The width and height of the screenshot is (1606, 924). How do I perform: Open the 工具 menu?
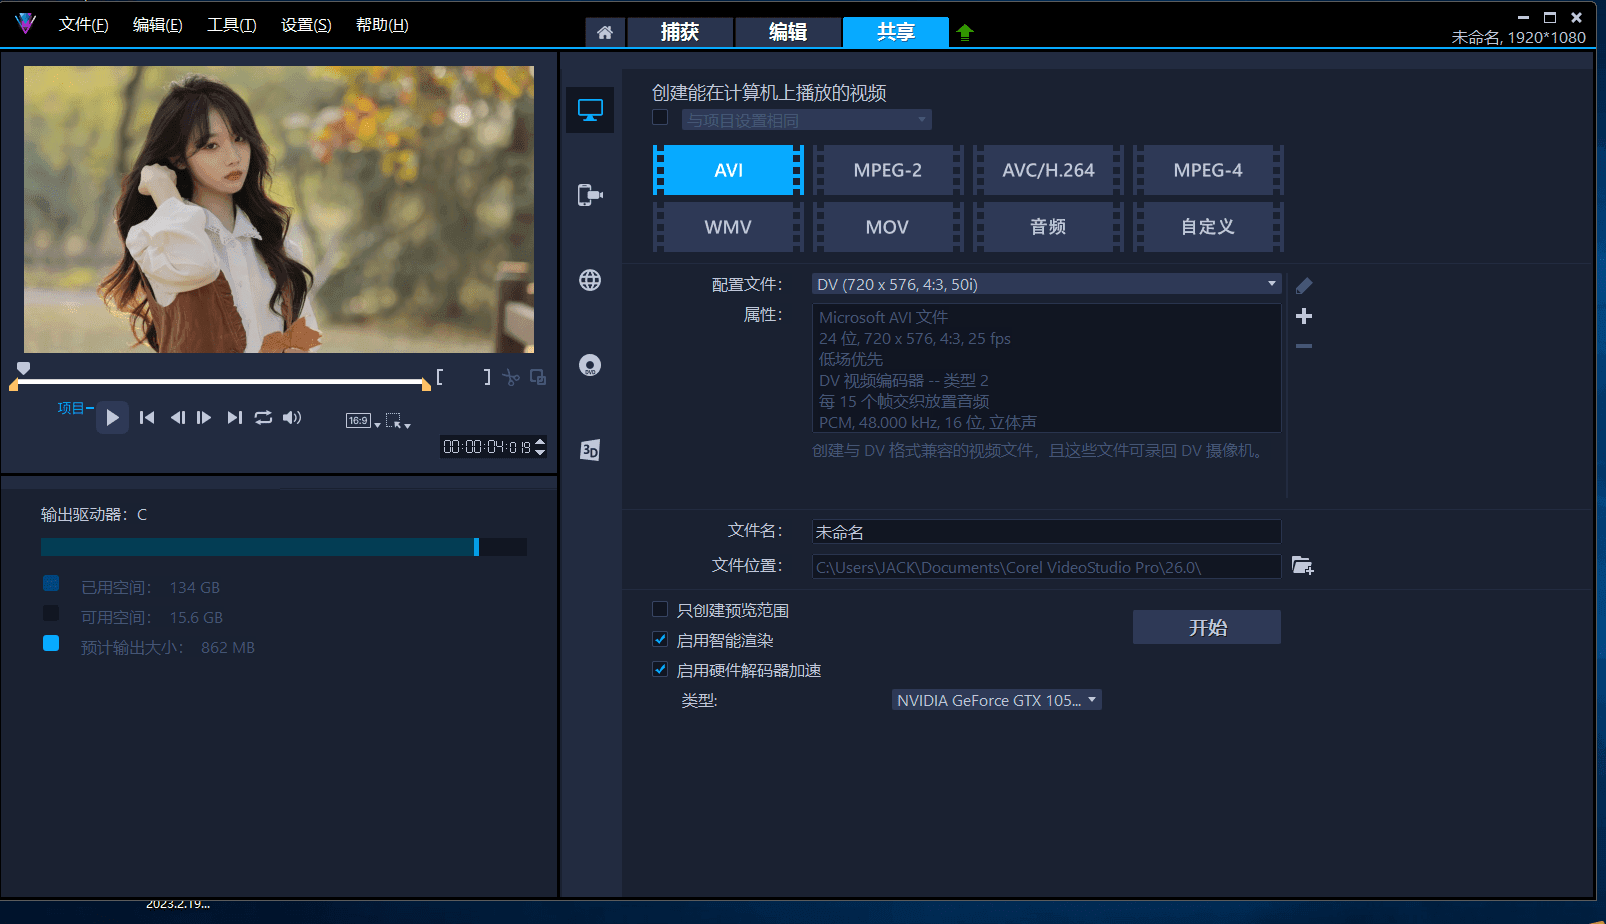tap(231, 24)
